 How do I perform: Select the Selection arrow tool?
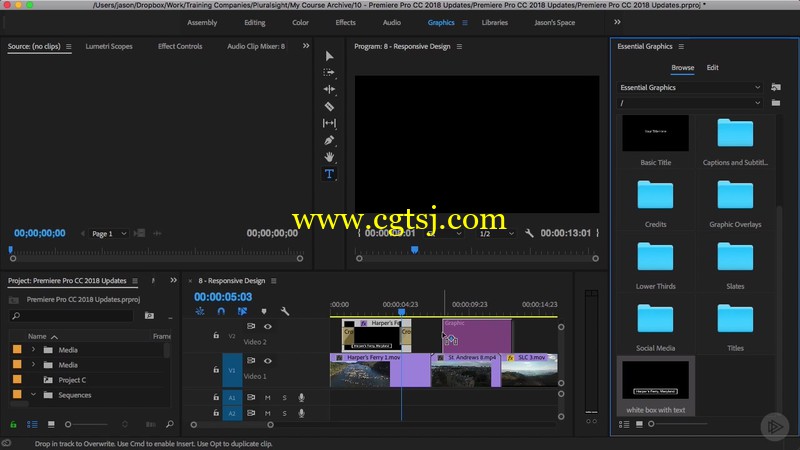[x=329, y=56]
